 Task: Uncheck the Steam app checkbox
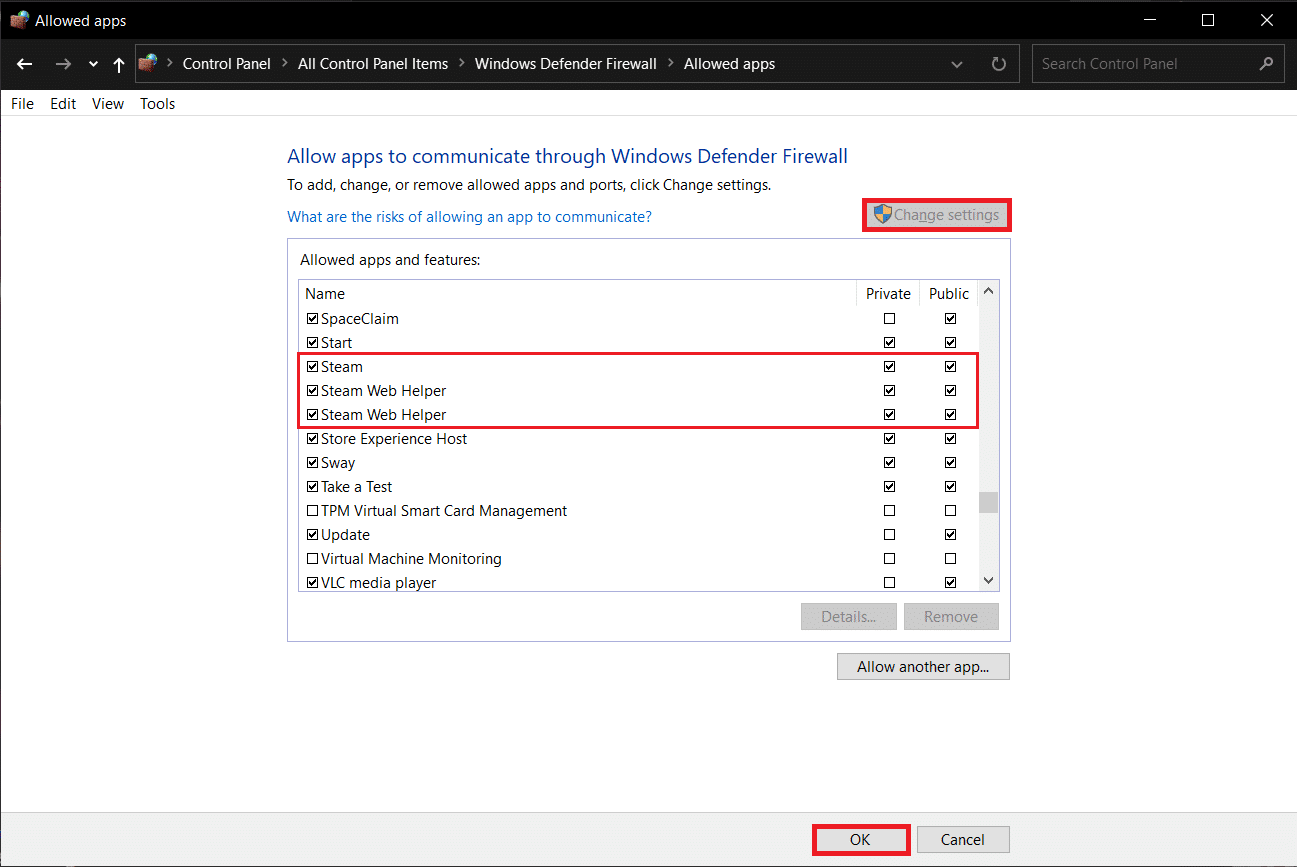click(312, 367)
